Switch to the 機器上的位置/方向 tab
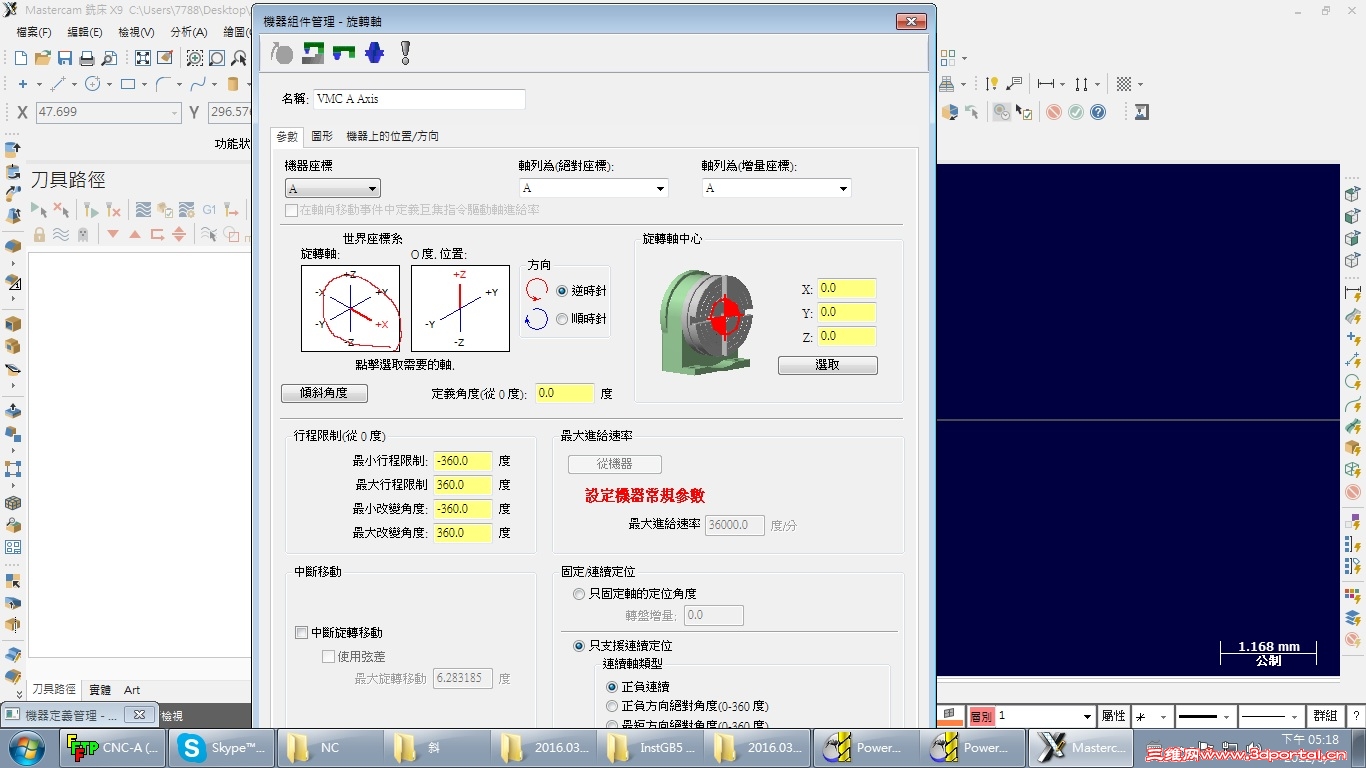 (x=392, y=136)
